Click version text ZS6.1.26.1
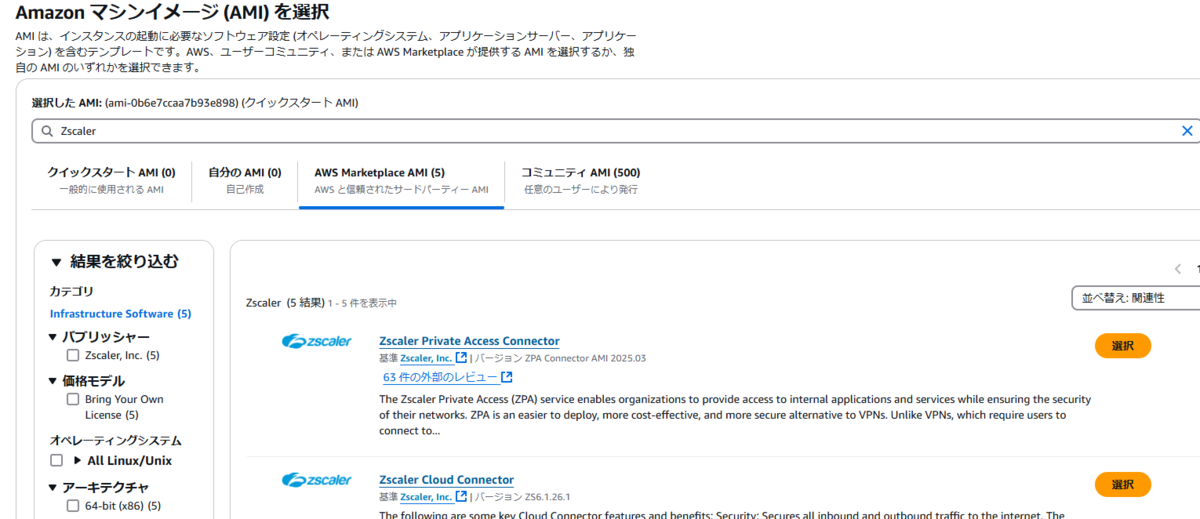The width and height of the screenshot is (1200, 519). [x=548, y=497]
